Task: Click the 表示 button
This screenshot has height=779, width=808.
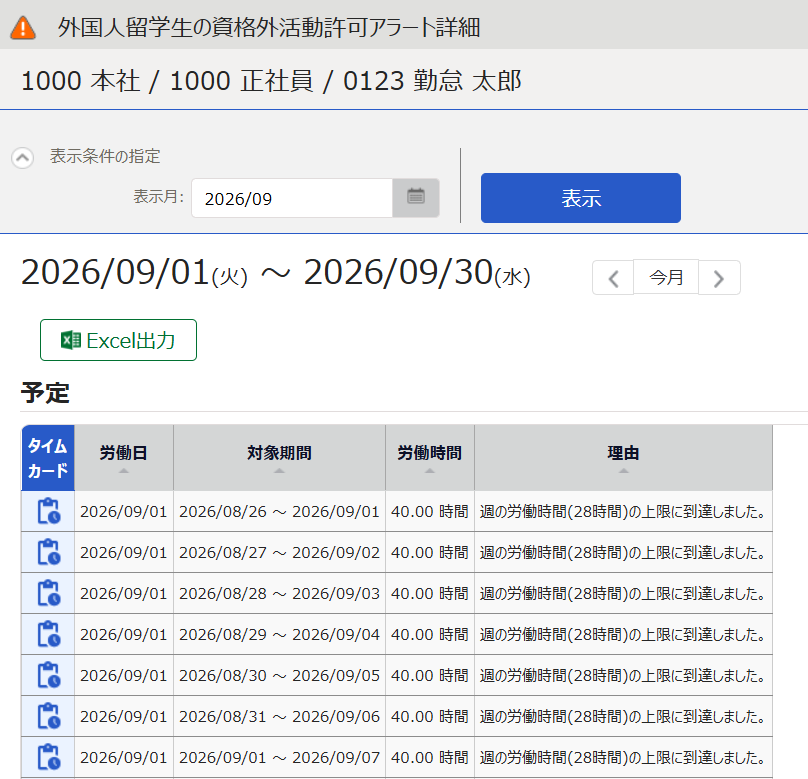Action: coord(581,198)
